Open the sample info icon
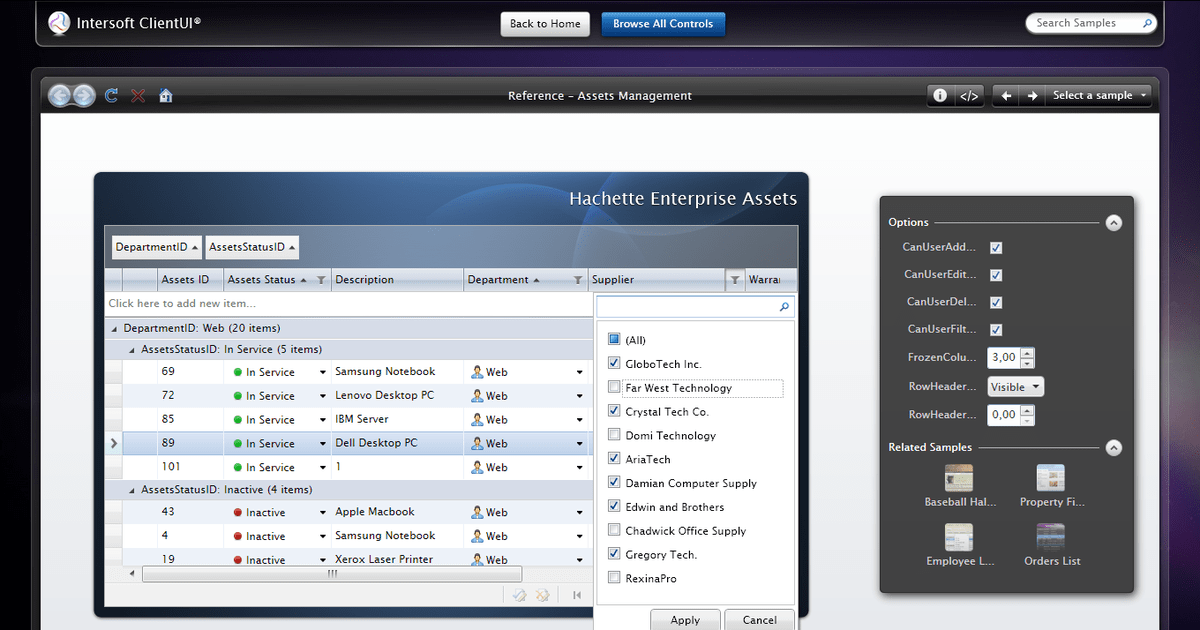Screen dimensions: 1200x630 [x=939, y=95]
